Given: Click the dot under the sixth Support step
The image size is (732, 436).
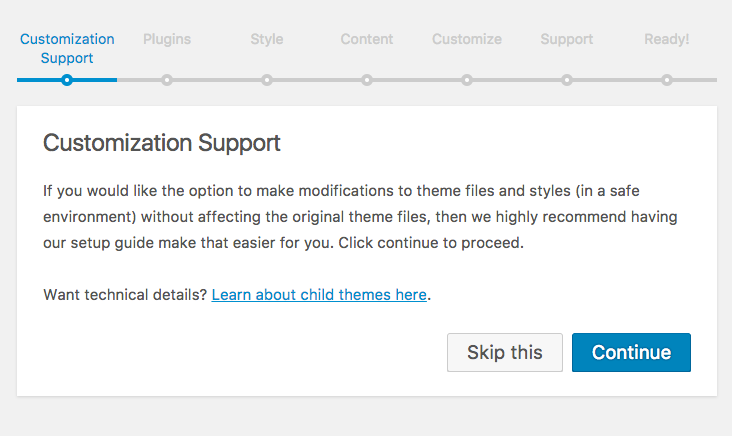Looking at the screenshot, I should tap(567, 80).
